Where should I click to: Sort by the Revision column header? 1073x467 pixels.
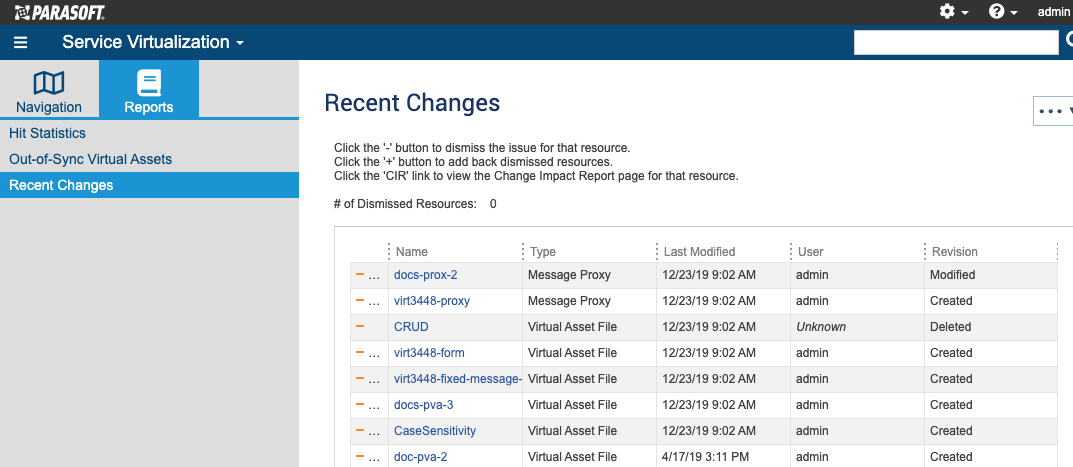point(955,252)
